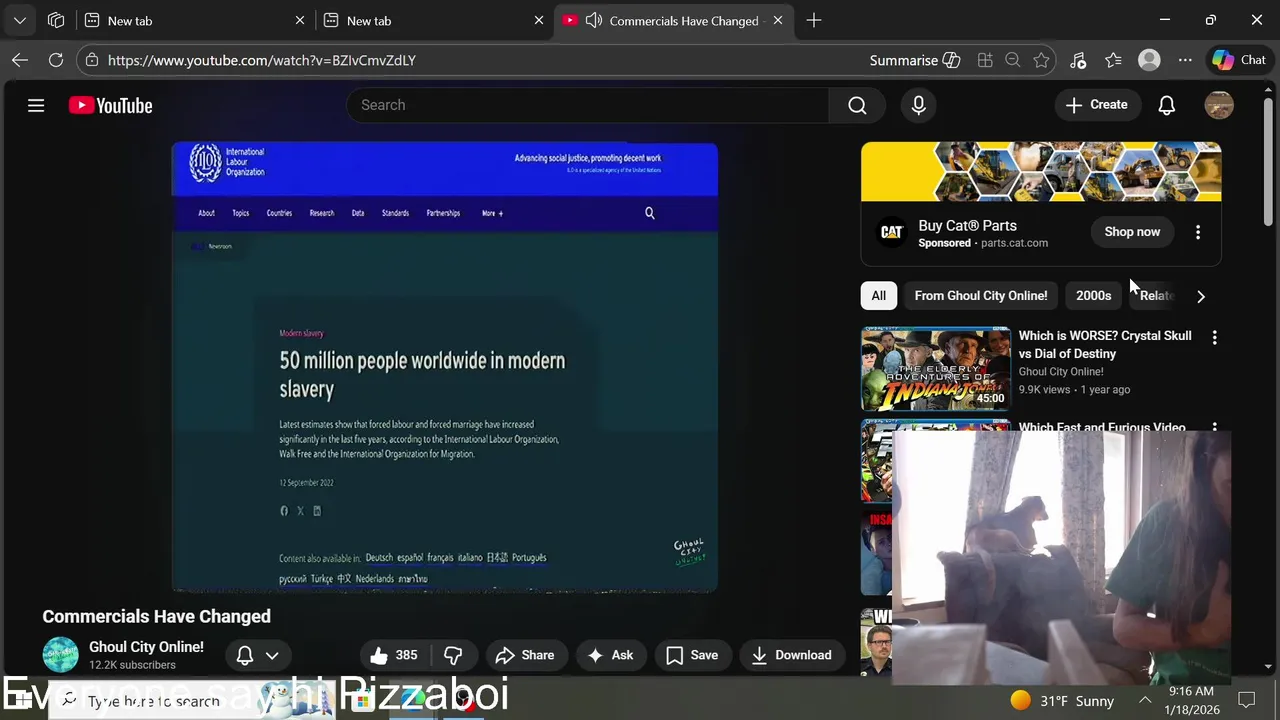Open the YouTube hamburger guide menu
This screenshot has height=720, width=1280.
36,105
